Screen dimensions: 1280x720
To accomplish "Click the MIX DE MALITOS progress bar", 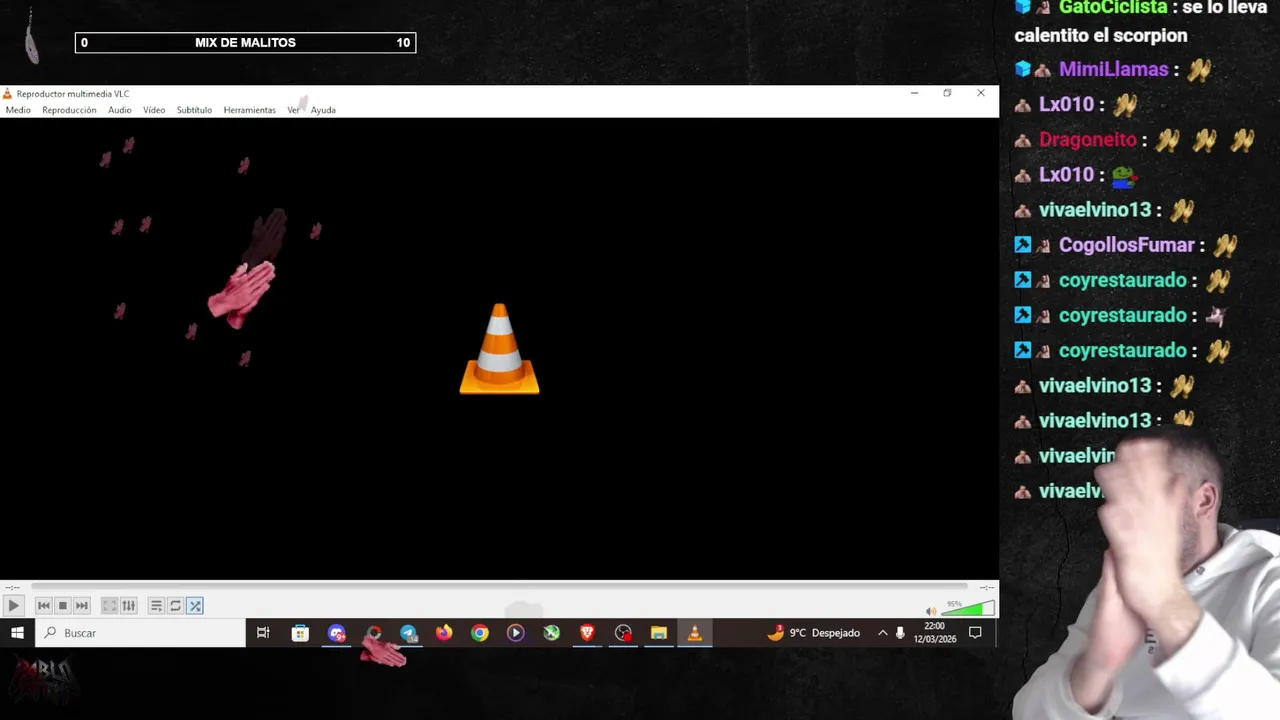I will [245, 43].
